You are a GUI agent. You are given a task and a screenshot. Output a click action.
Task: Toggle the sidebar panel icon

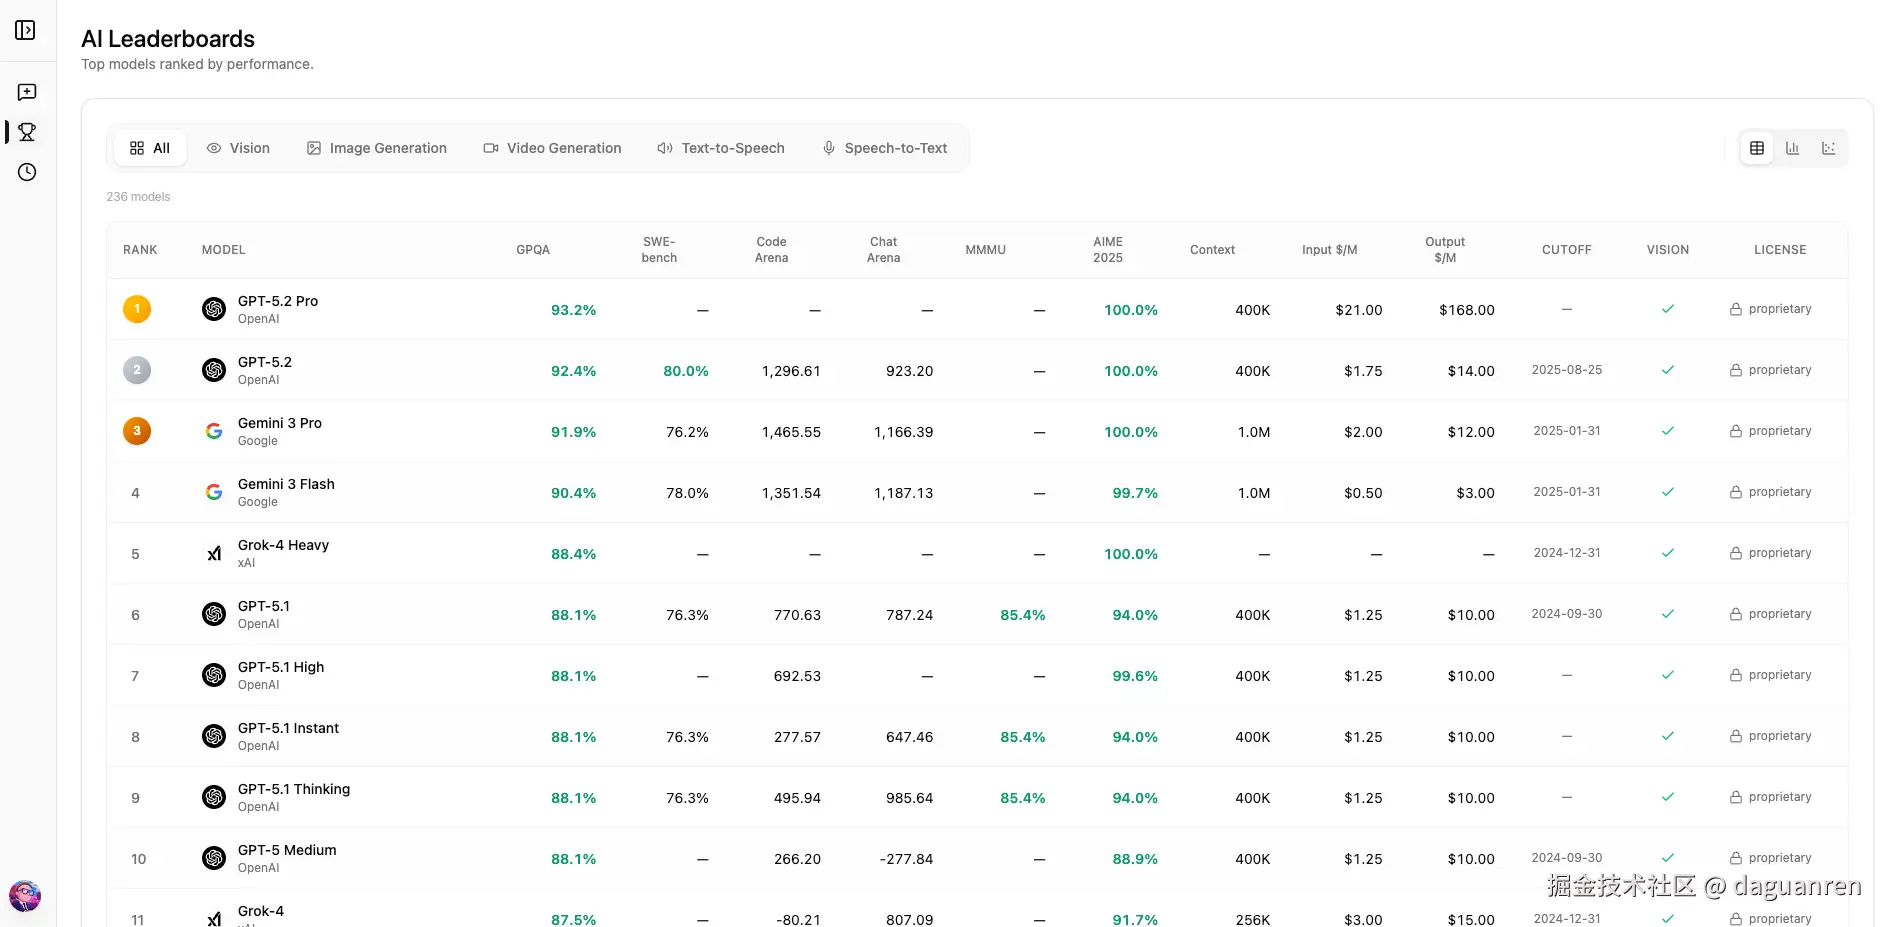(x=26, y=30)
